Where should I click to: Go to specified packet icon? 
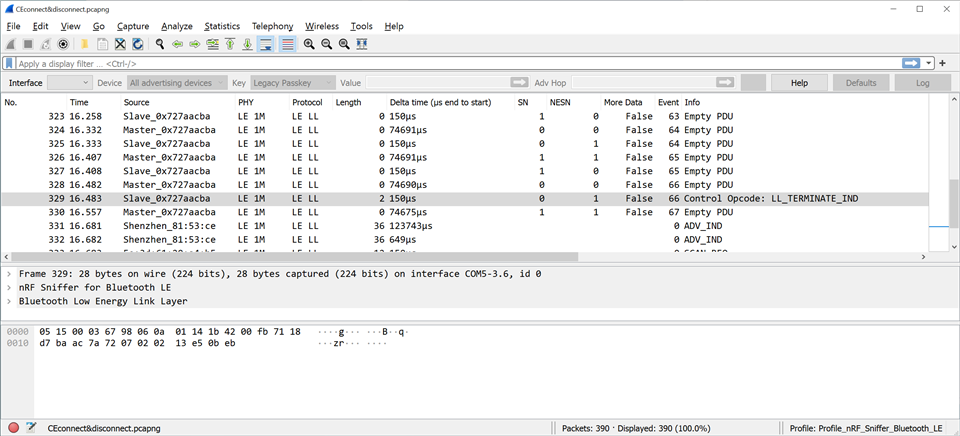pyautogui.click(x=212, y=44)
